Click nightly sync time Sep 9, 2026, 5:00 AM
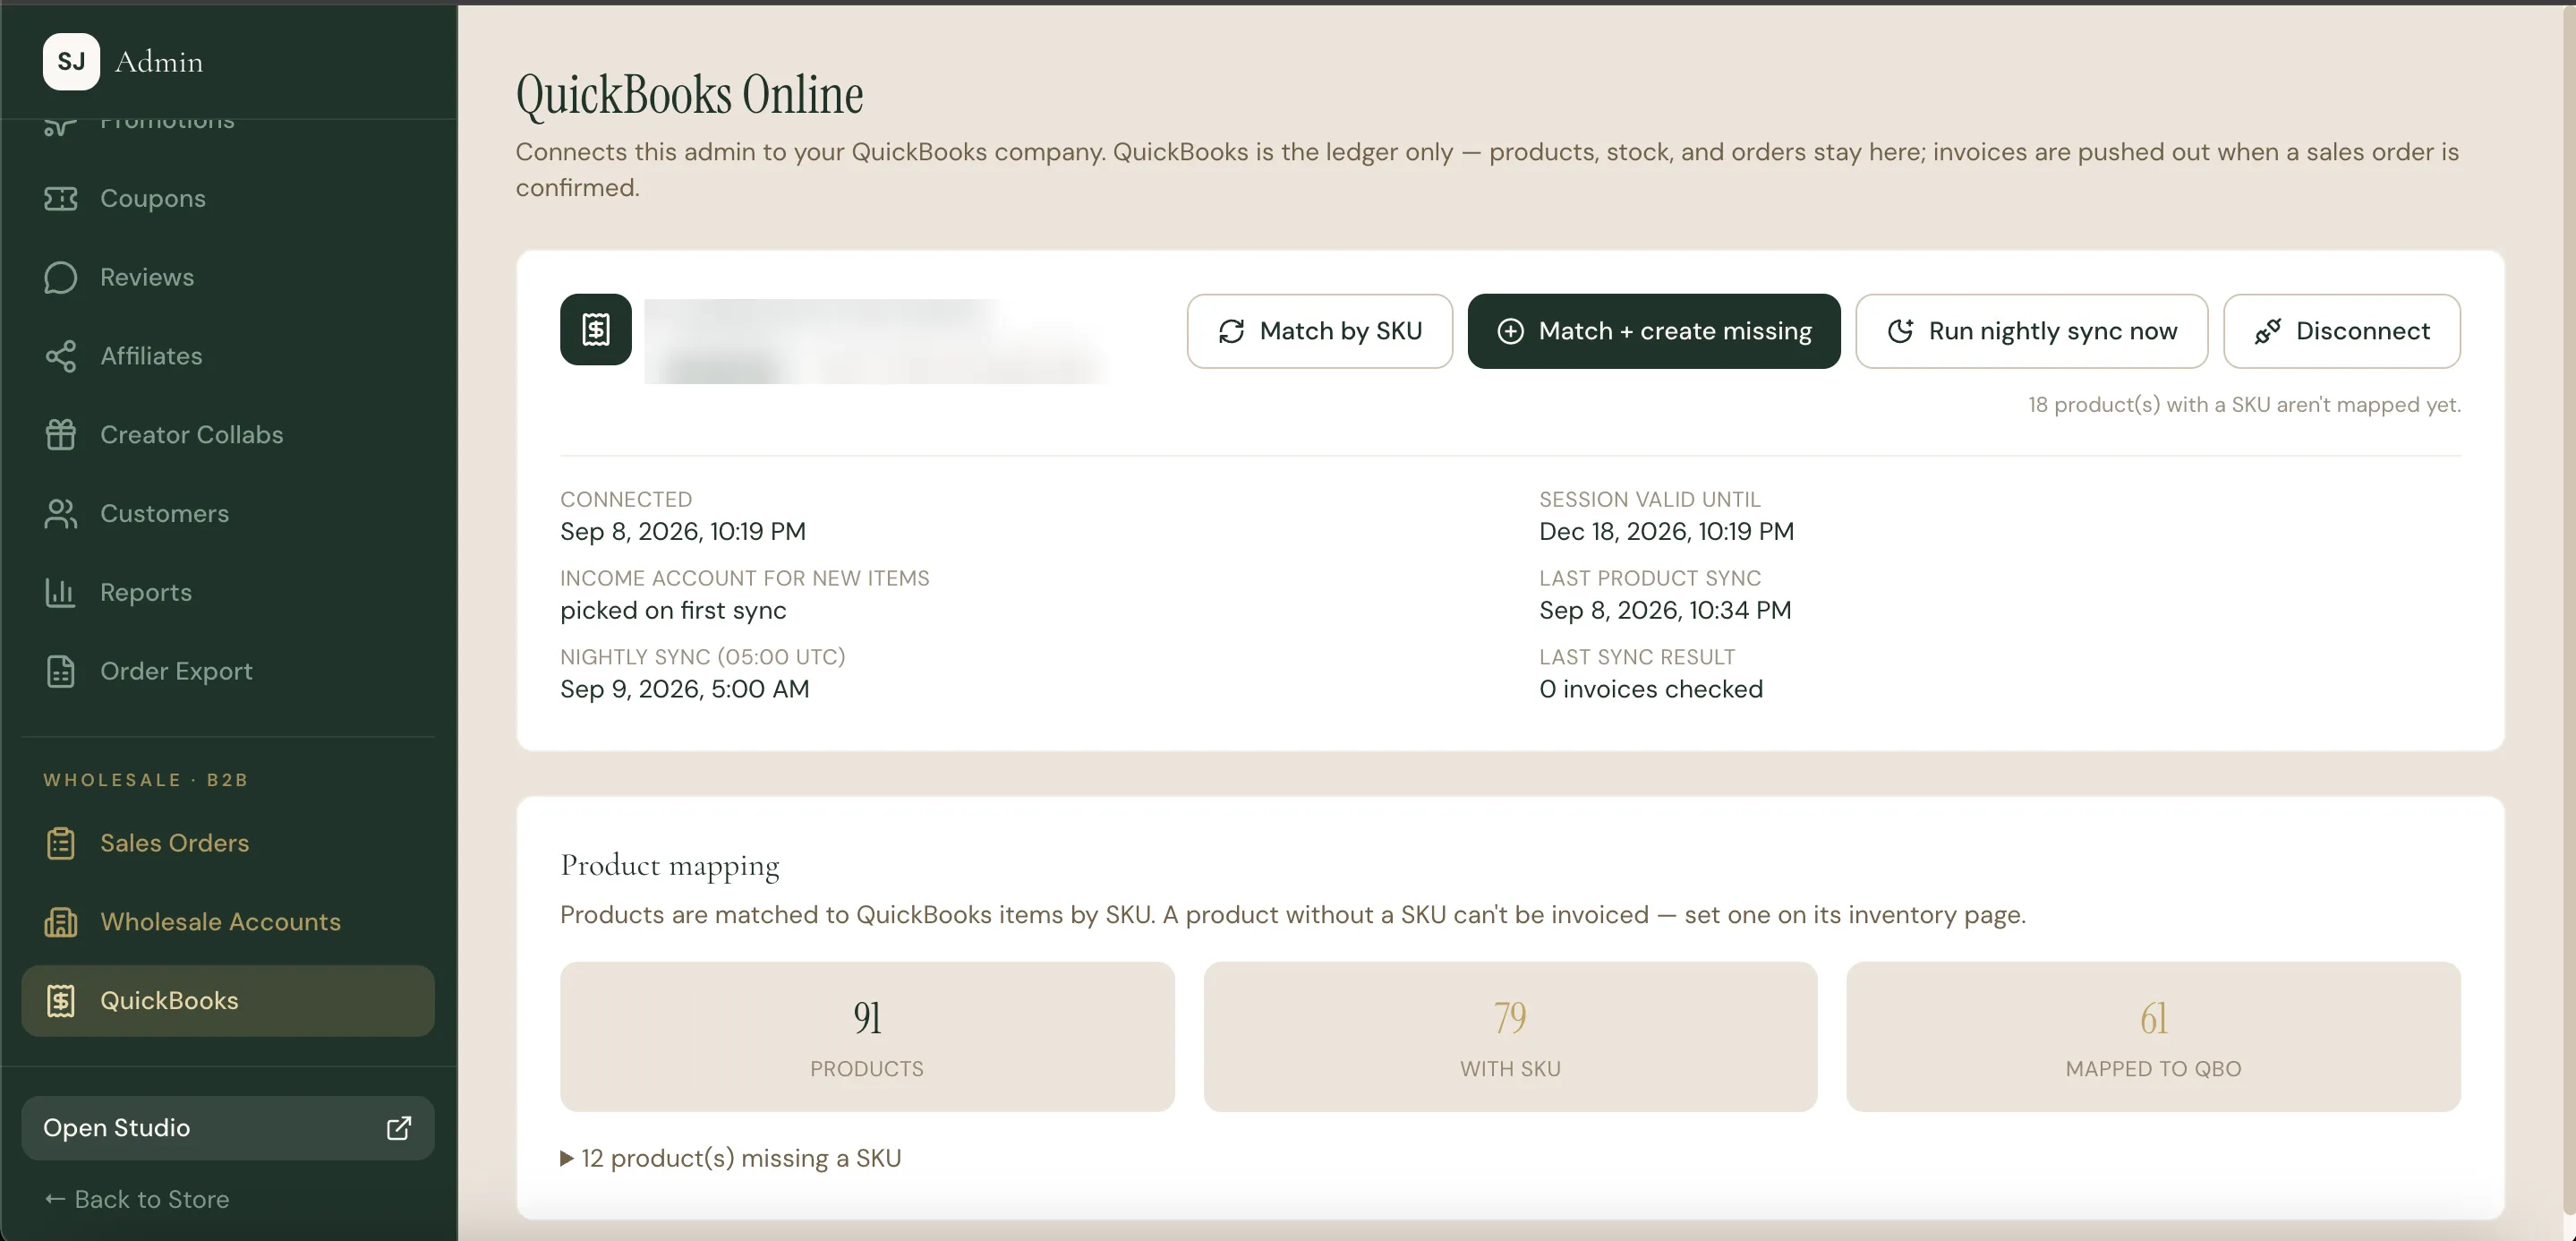Viewport: 2576px width, 1241px height. (685, 689)
